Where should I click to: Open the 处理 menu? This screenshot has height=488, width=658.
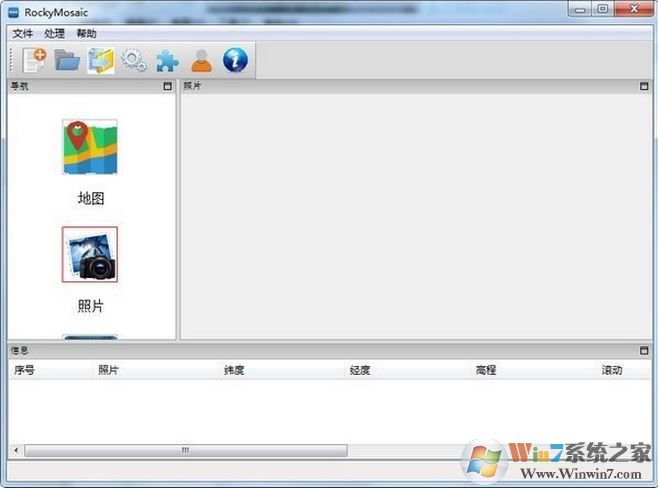coord(55,34)
